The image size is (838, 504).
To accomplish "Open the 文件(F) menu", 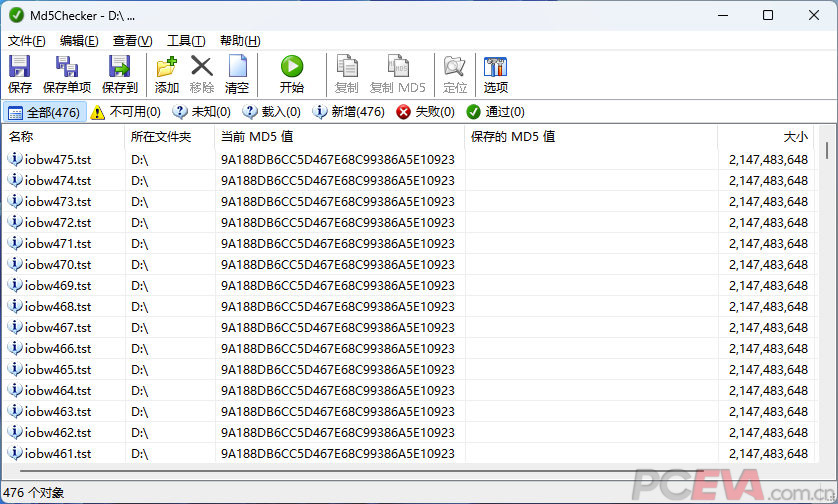I will point(27,41).
